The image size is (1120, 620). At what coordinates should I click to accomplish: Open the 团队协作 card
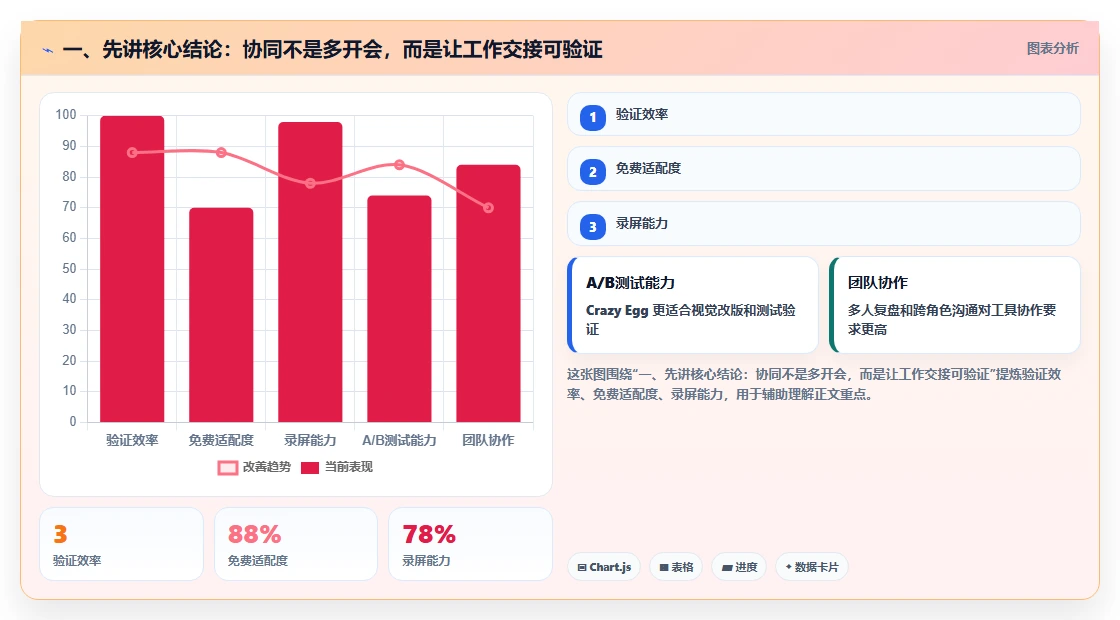click(x=955, y=305)
